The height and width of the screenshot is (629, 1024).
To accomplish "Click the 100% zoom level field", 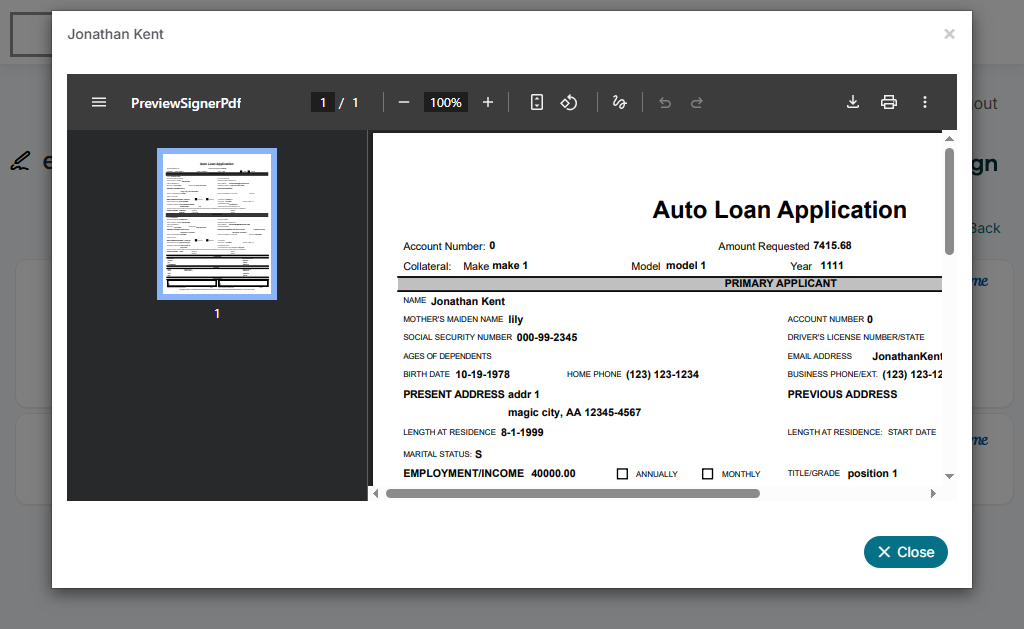I will click(446, 102).
